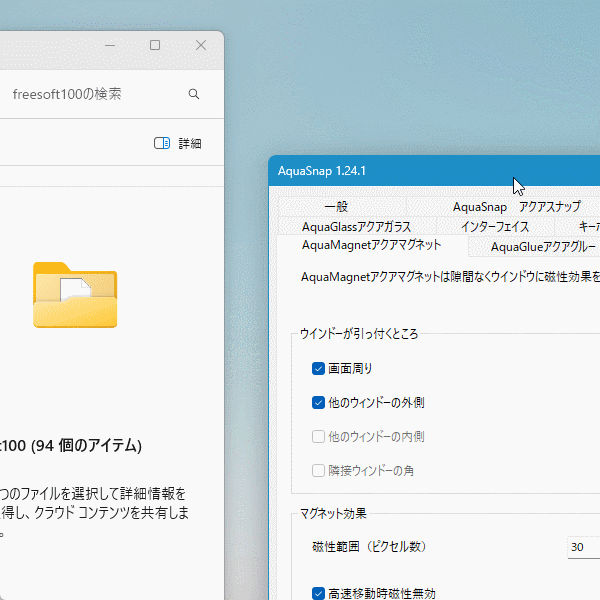Uncheck 他のウィンドーの外側 checkbox

[x=318, y=403]
